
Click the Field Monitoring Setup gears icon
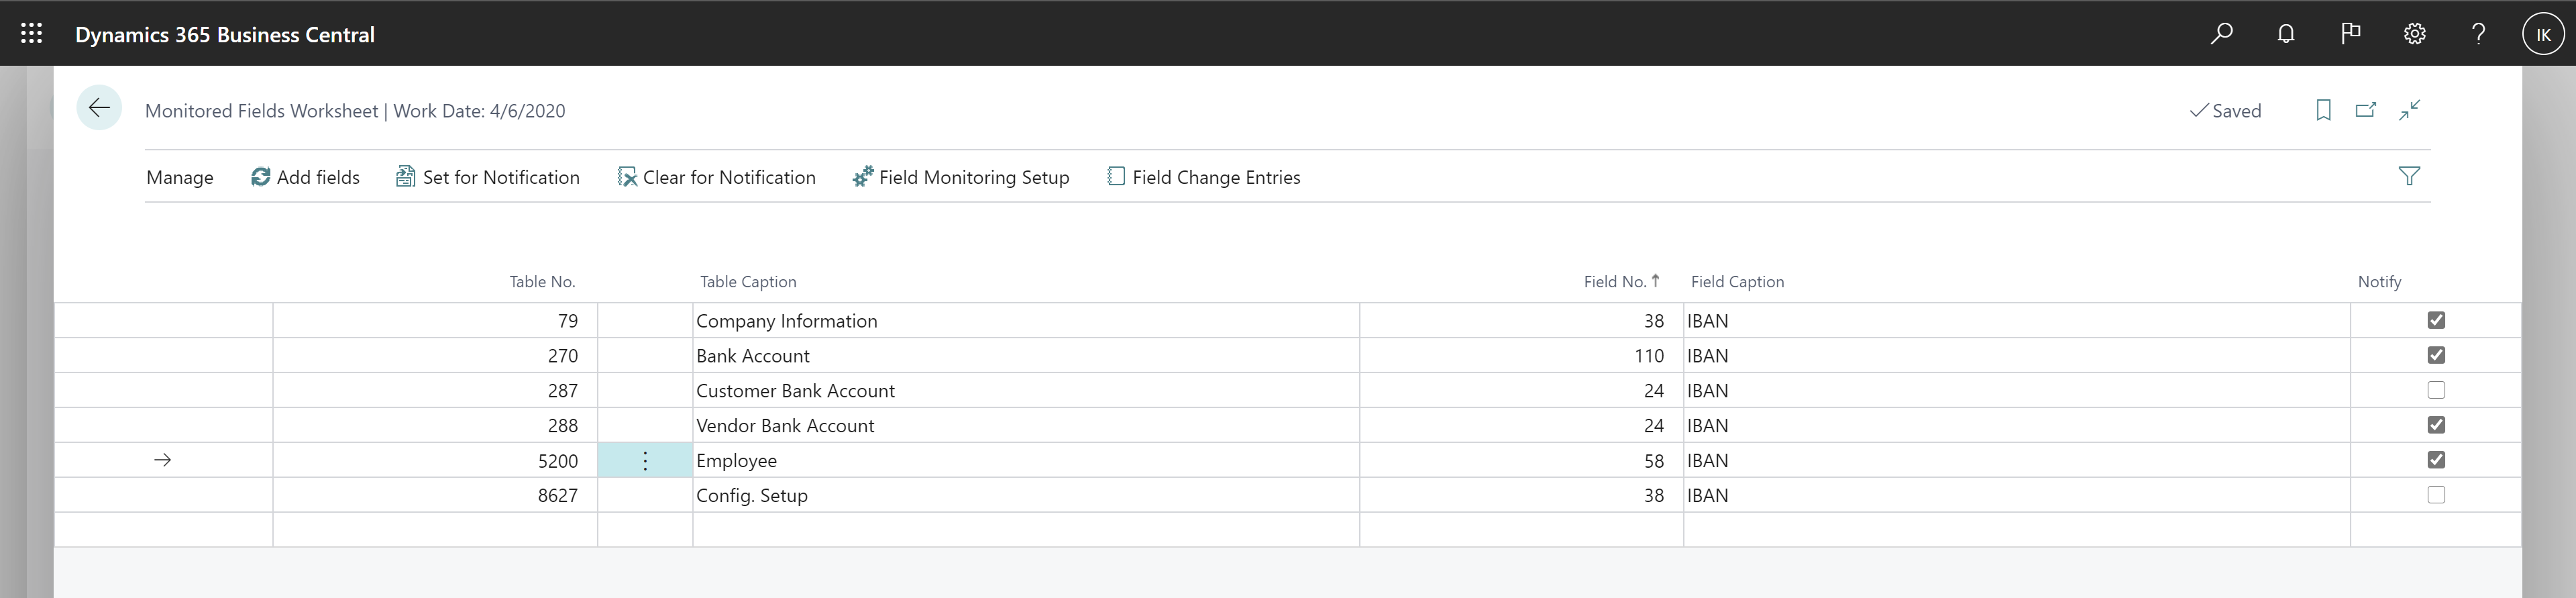pyautogui.click(x=862, y=177)
